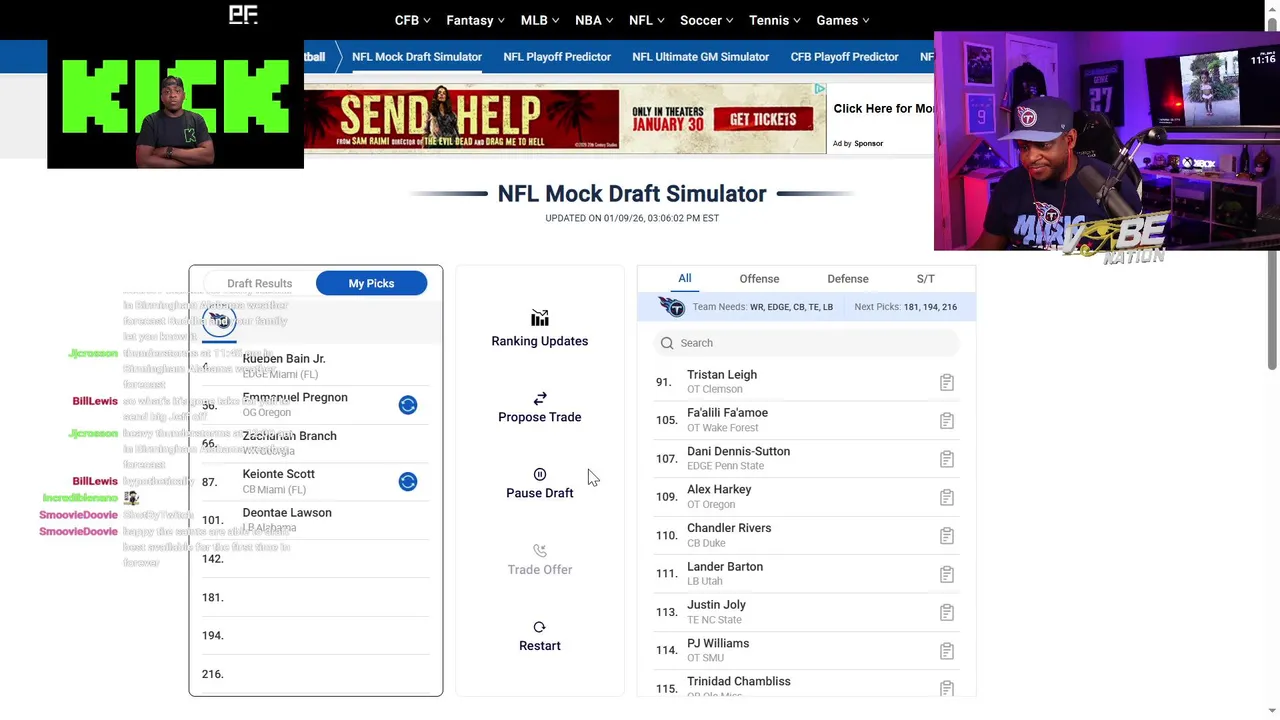Click the Propose Trade arrows icon

click(x=540, y=398)
